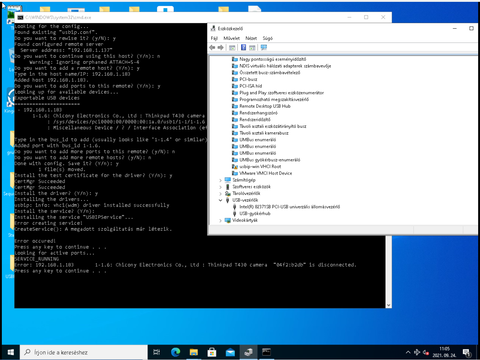Expand the Videokártyák node

coord(220,220)
